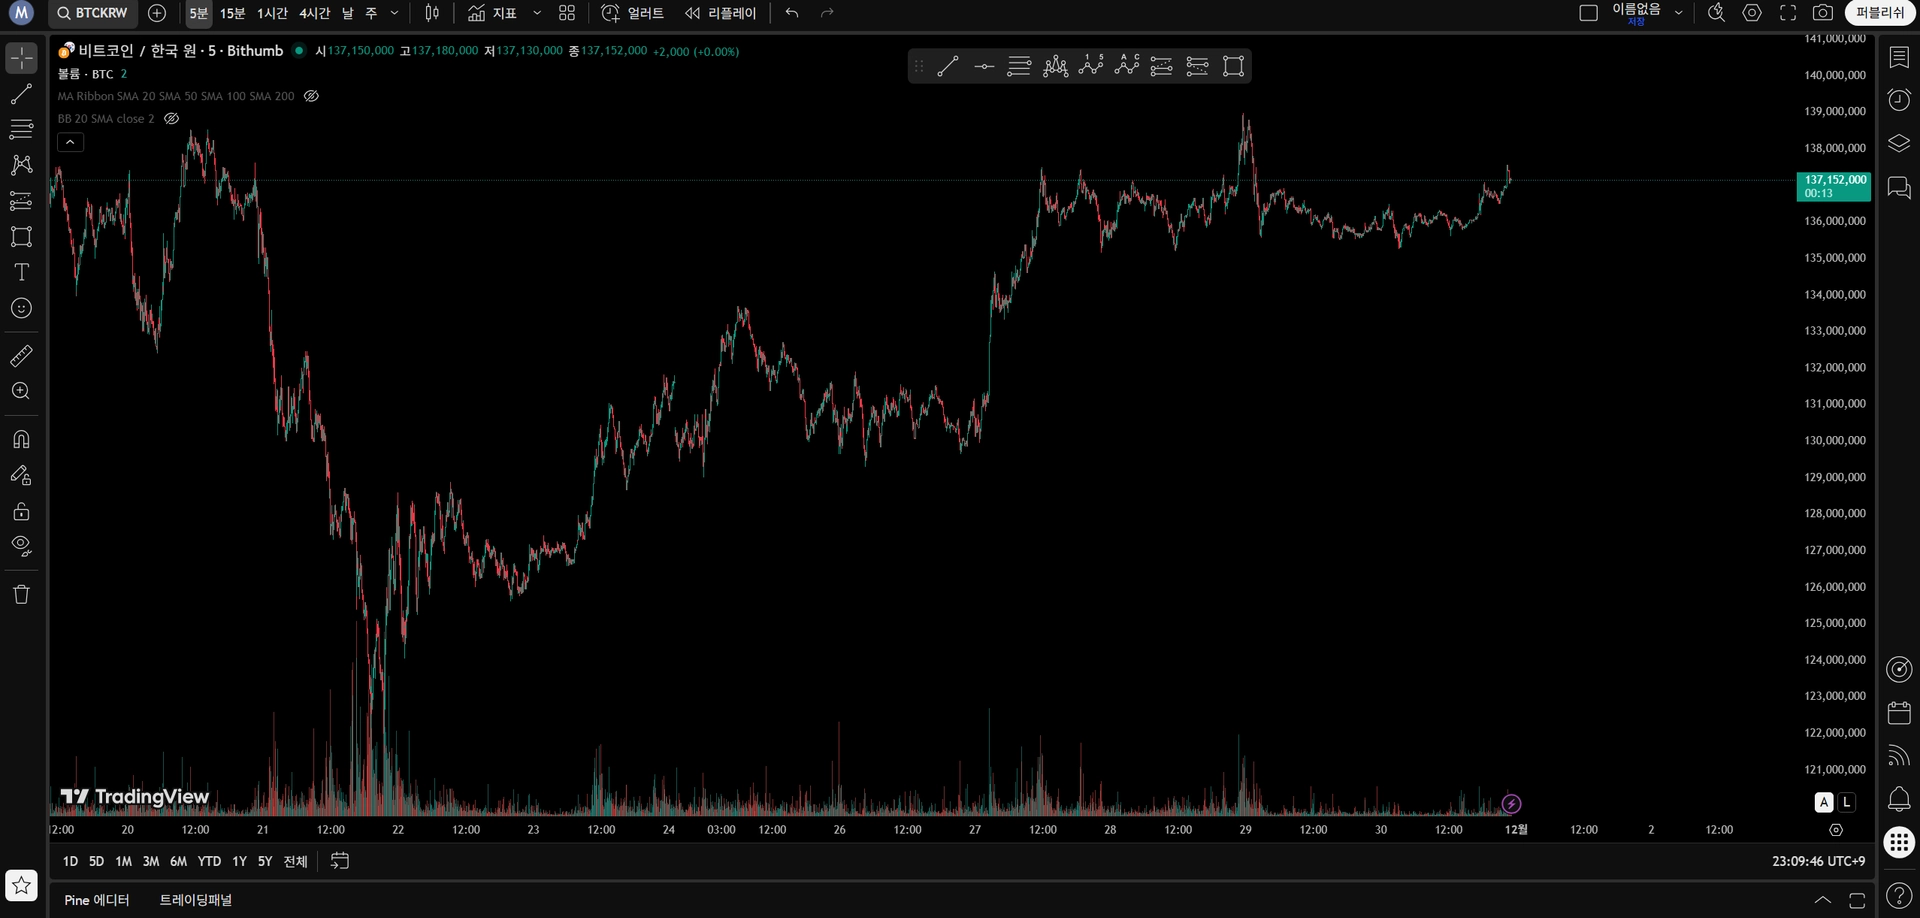This screenshot has width=1920, height=918.
Task: Take a chart snapshot with camera icon
Action: point(1823,13)
